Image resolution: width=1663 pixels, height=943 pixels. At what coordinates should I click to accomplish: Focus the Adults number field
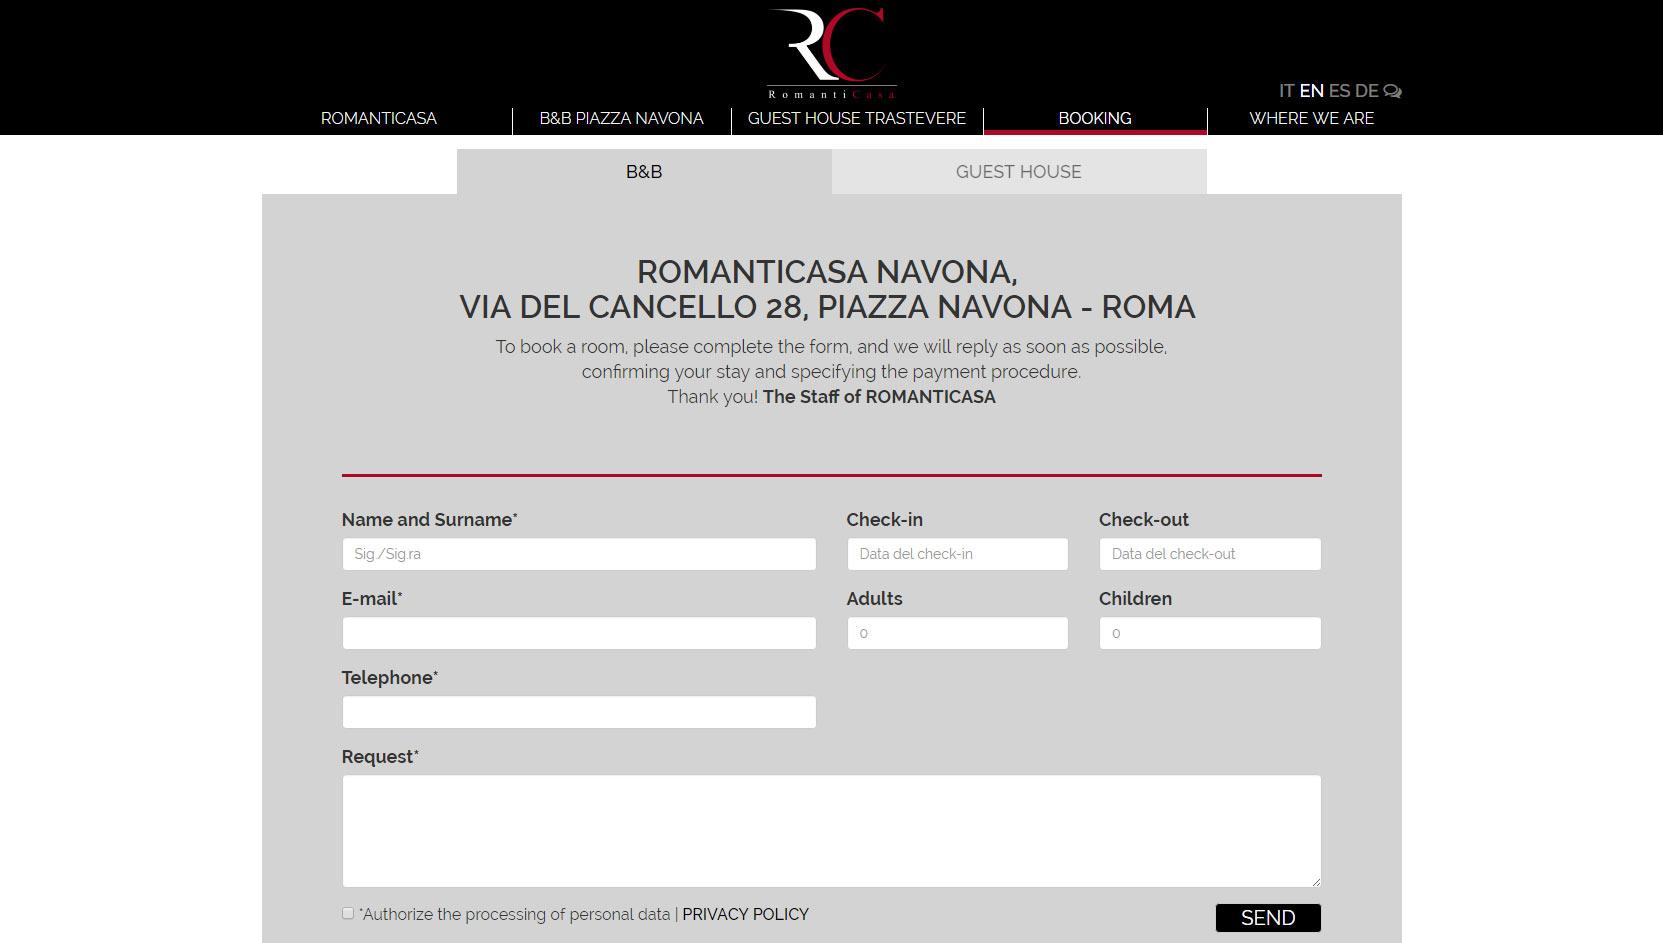pyautogui.click(x=958, y=633)
